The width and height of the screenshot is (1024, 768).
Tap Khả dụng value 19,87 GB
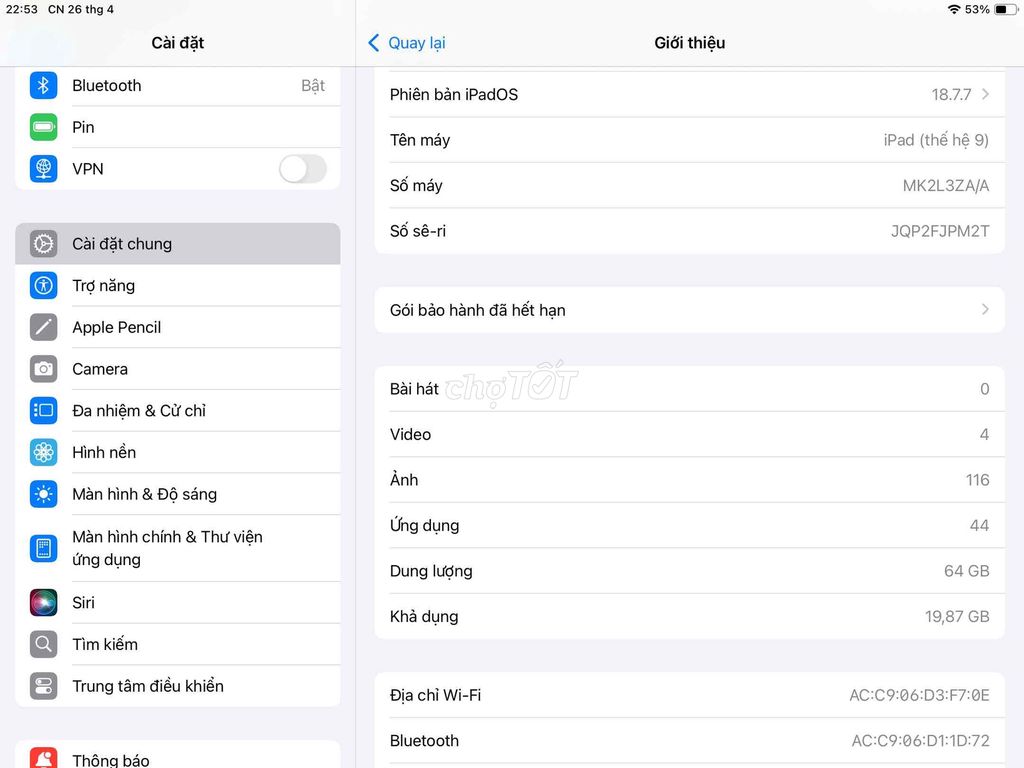click(957, 617)
